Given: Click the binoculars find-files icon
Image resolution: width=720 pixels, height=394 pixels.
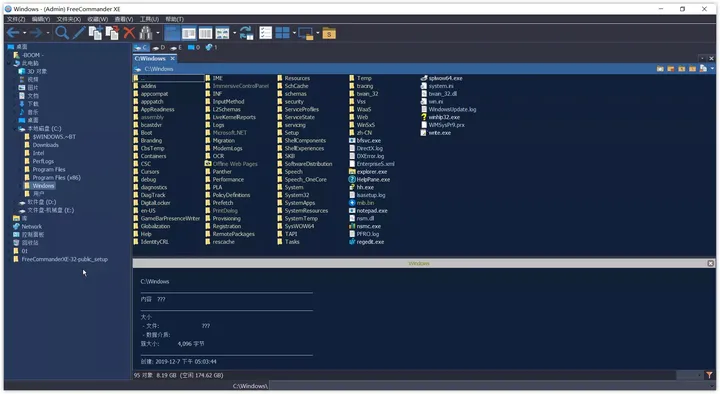Looking at the screenshot, I should click(x=146, y=33).
